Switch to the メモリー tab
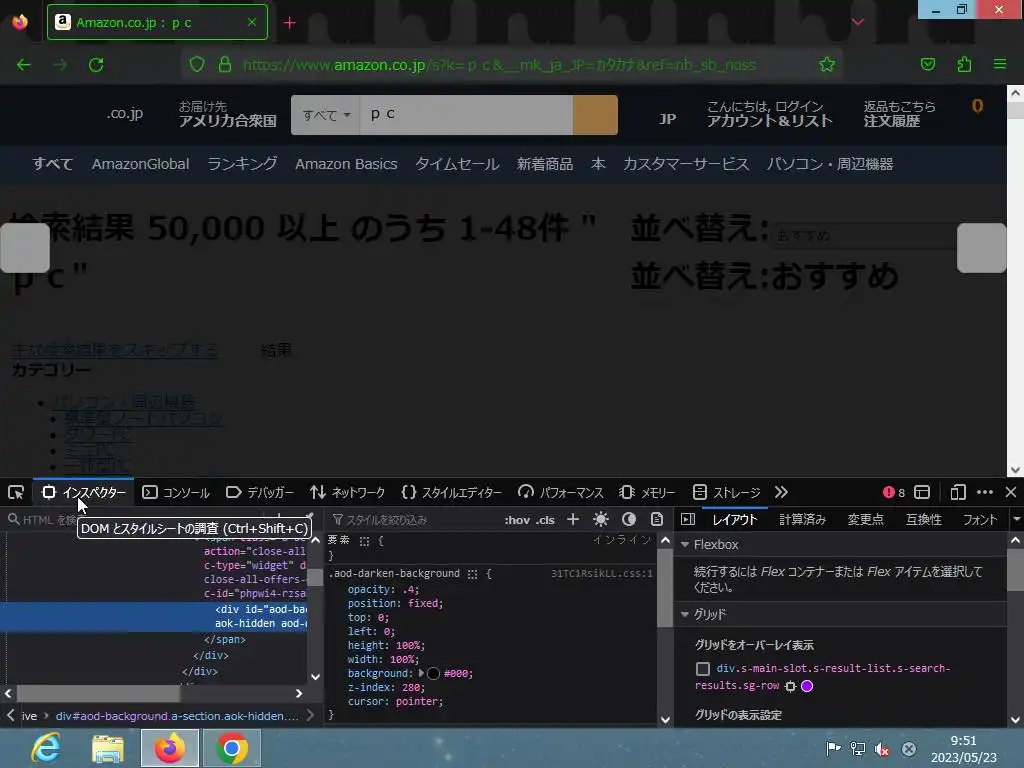This screenshot has width=1024, height=768. click(x=647, y=492)
